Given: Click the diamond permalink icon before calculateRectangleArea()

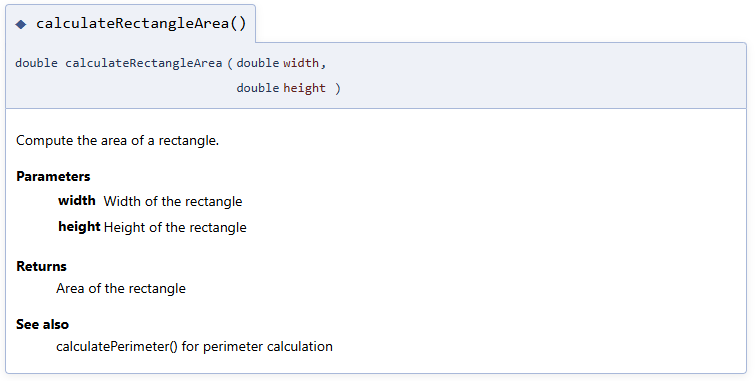Looking at the screenshot, I should tap(21, 24).
